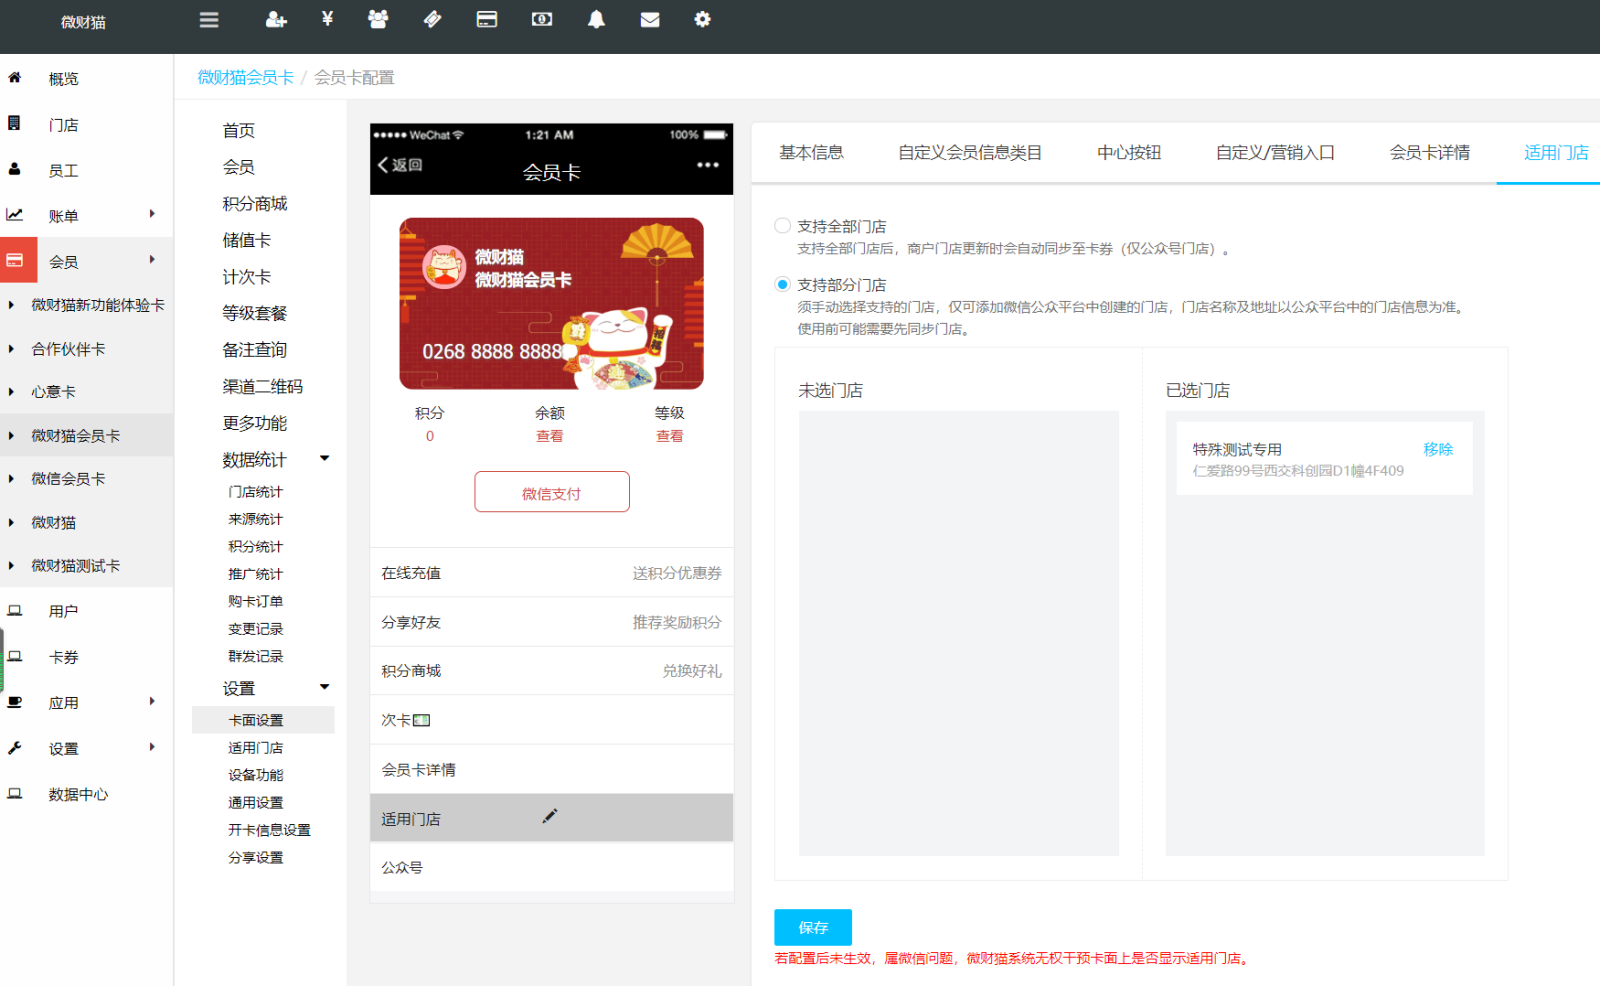Click the home icon beside 概览

tap(14, 77)
